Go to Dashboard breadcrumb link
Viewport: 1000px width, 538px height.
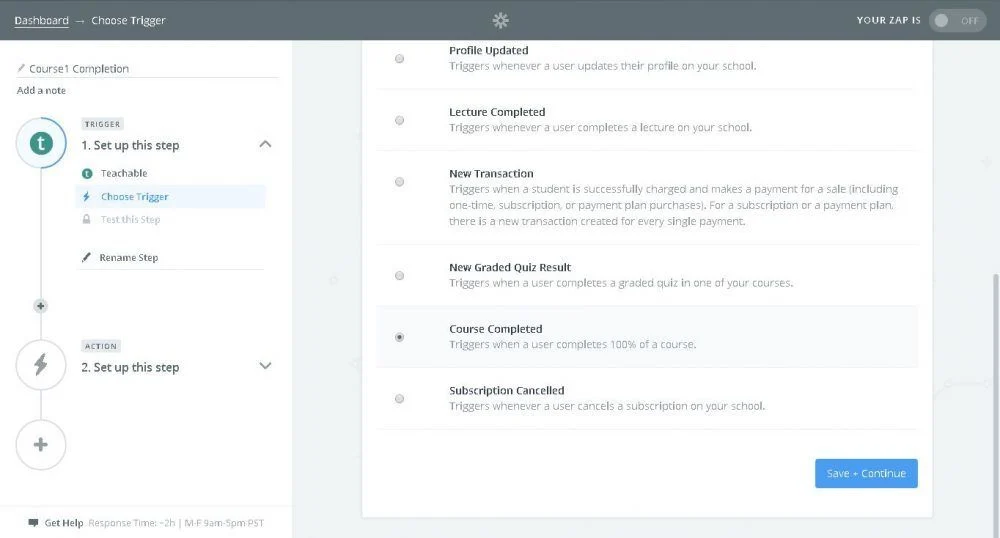41,20
